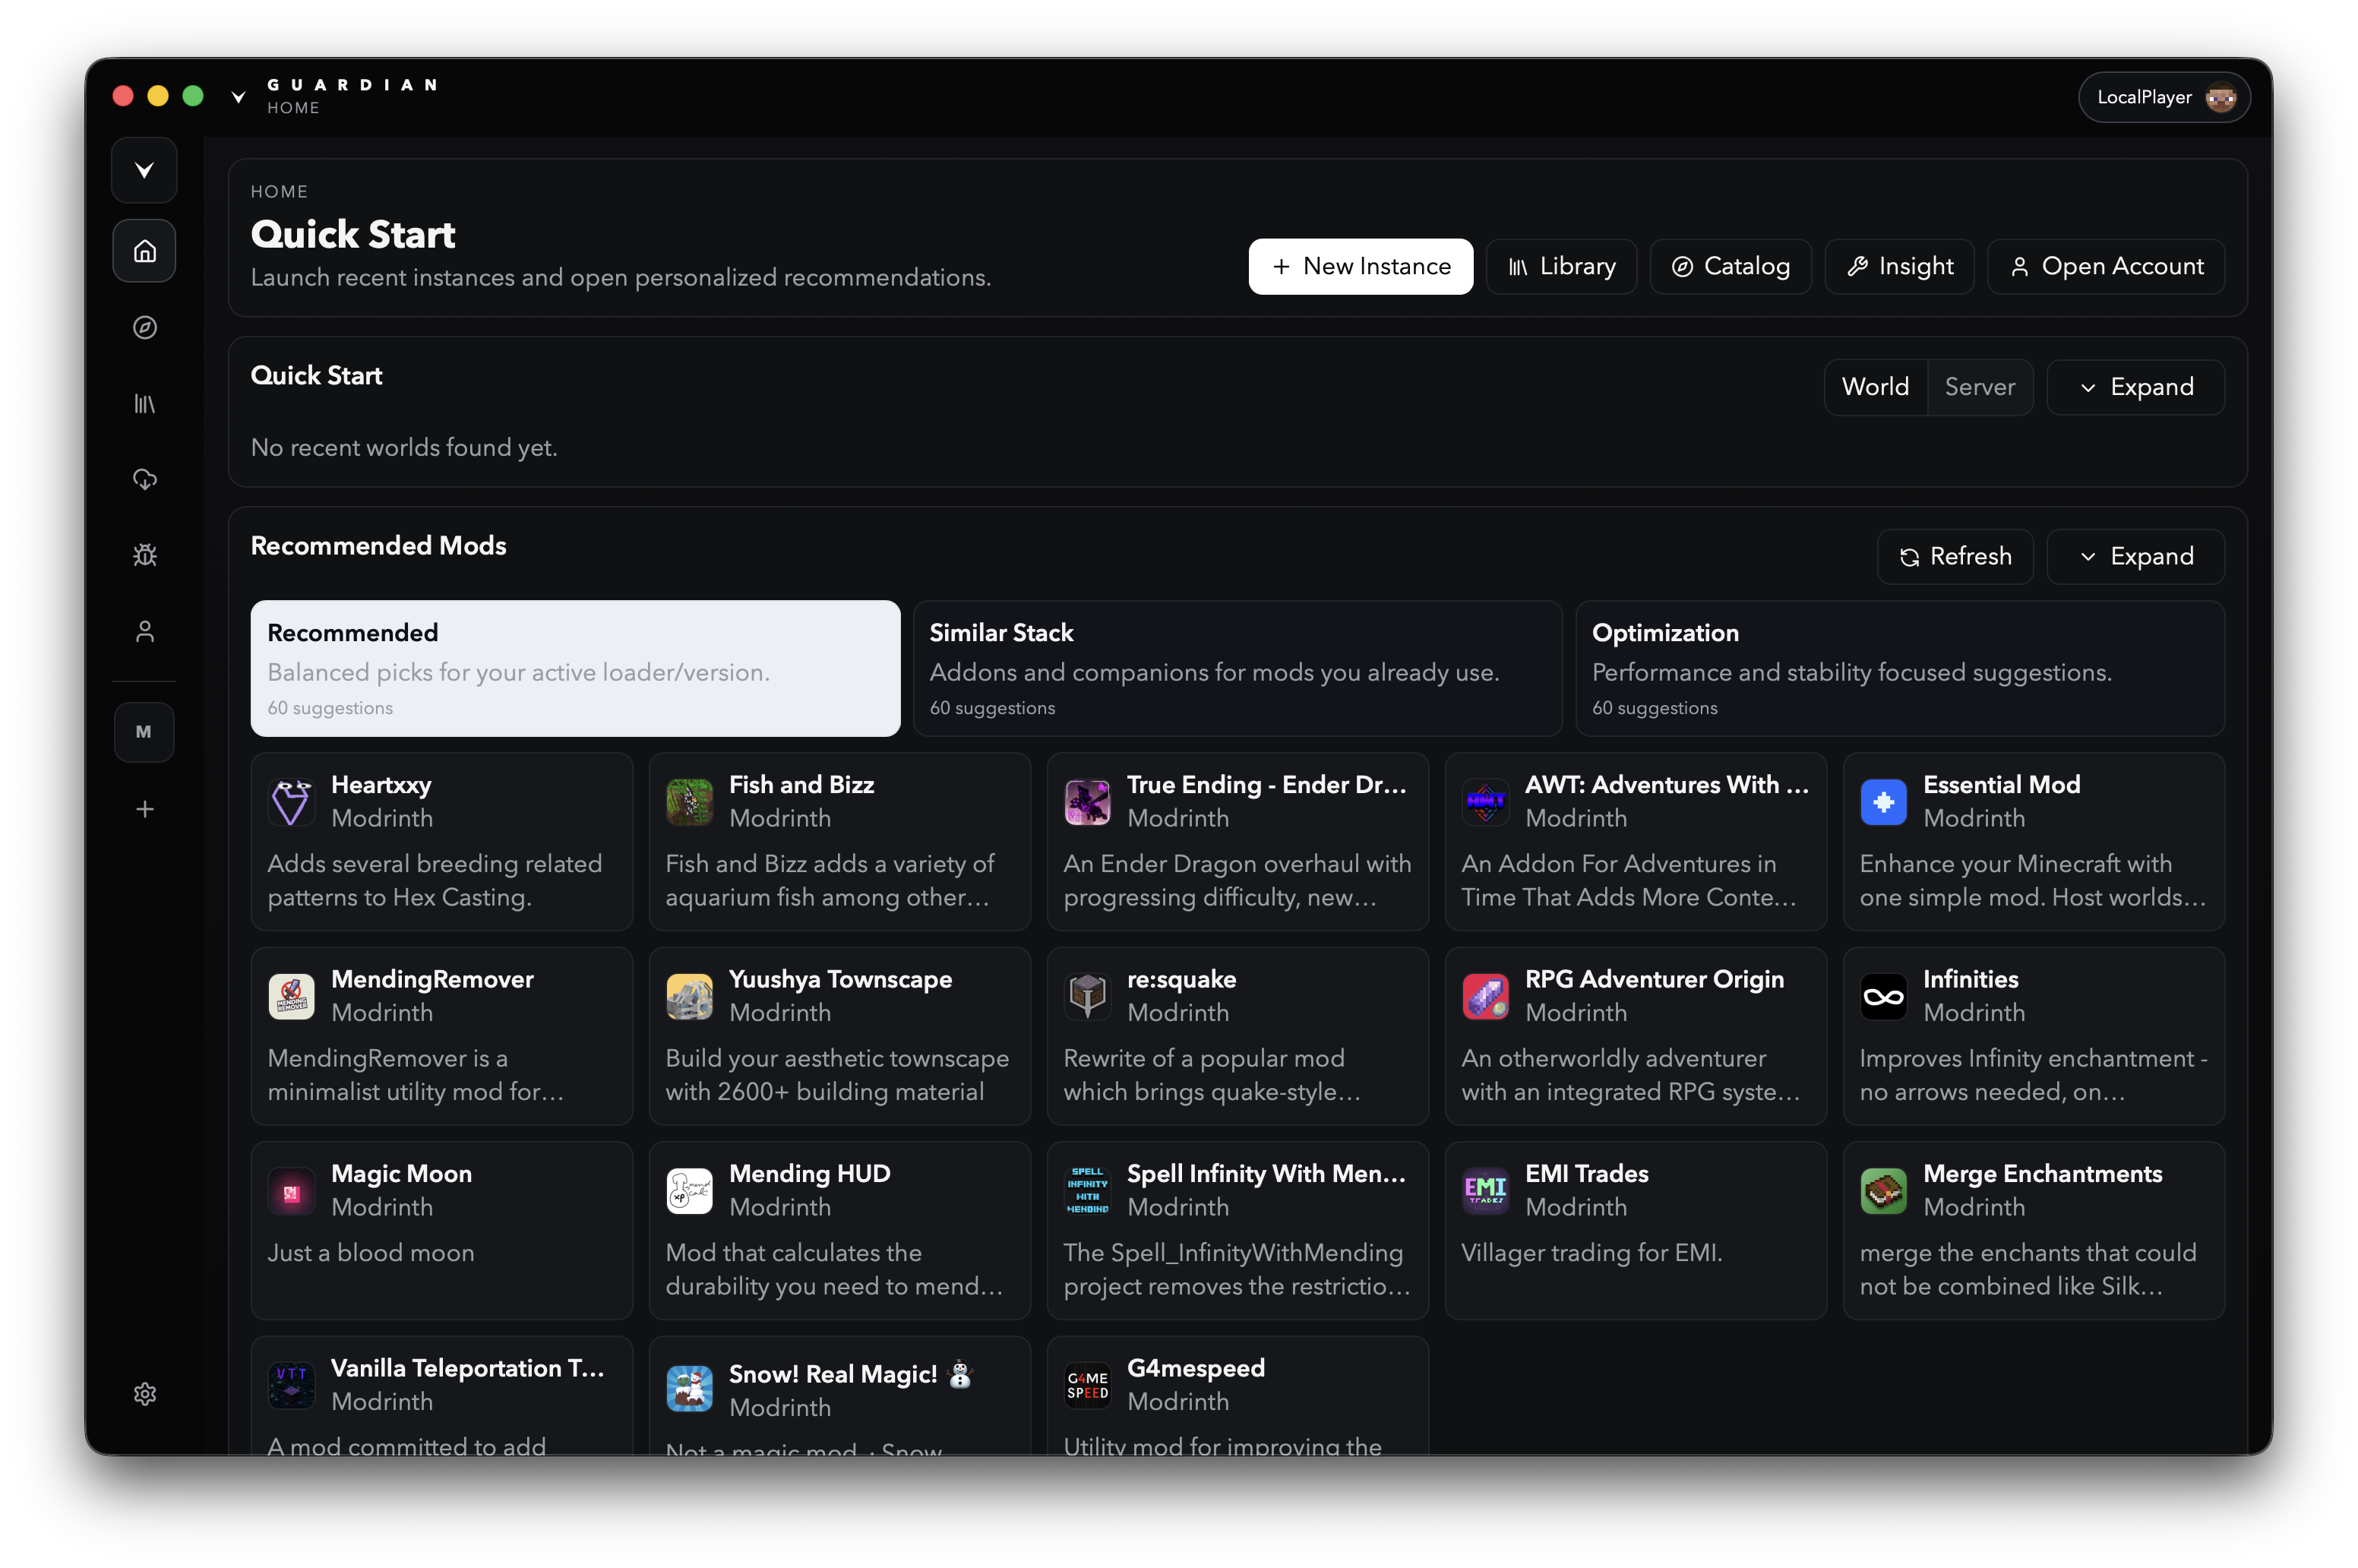The image size is (2358, 1568).
Task: Click the Essential Mod blue icon
Action: pyautogui.click(x=1883, y=802)
